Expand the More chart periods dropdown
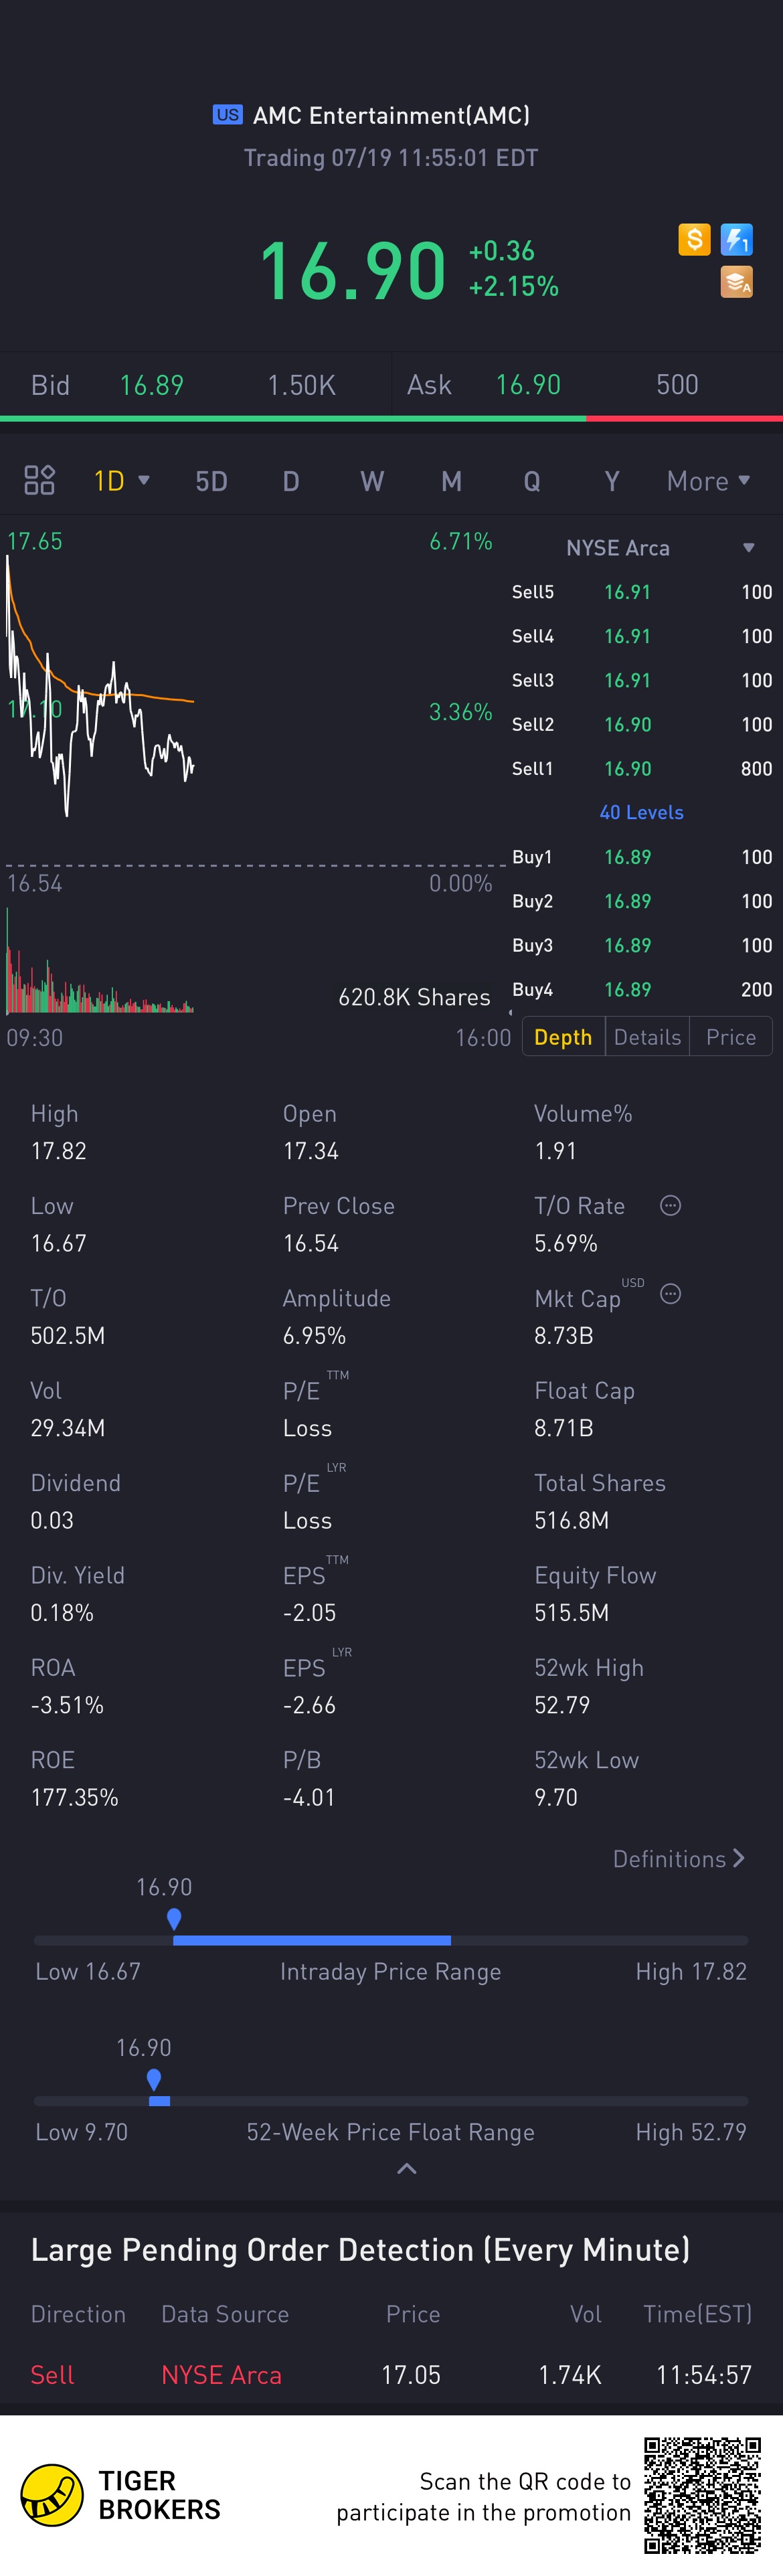 [x=708, y=481]
